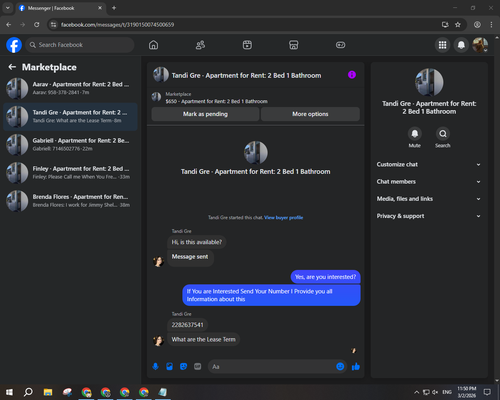Image resolution: width=500 pixels, height=400 pixels.
Task: Choose a sticker from the sticker icon
Action: [x=183, y=367]
